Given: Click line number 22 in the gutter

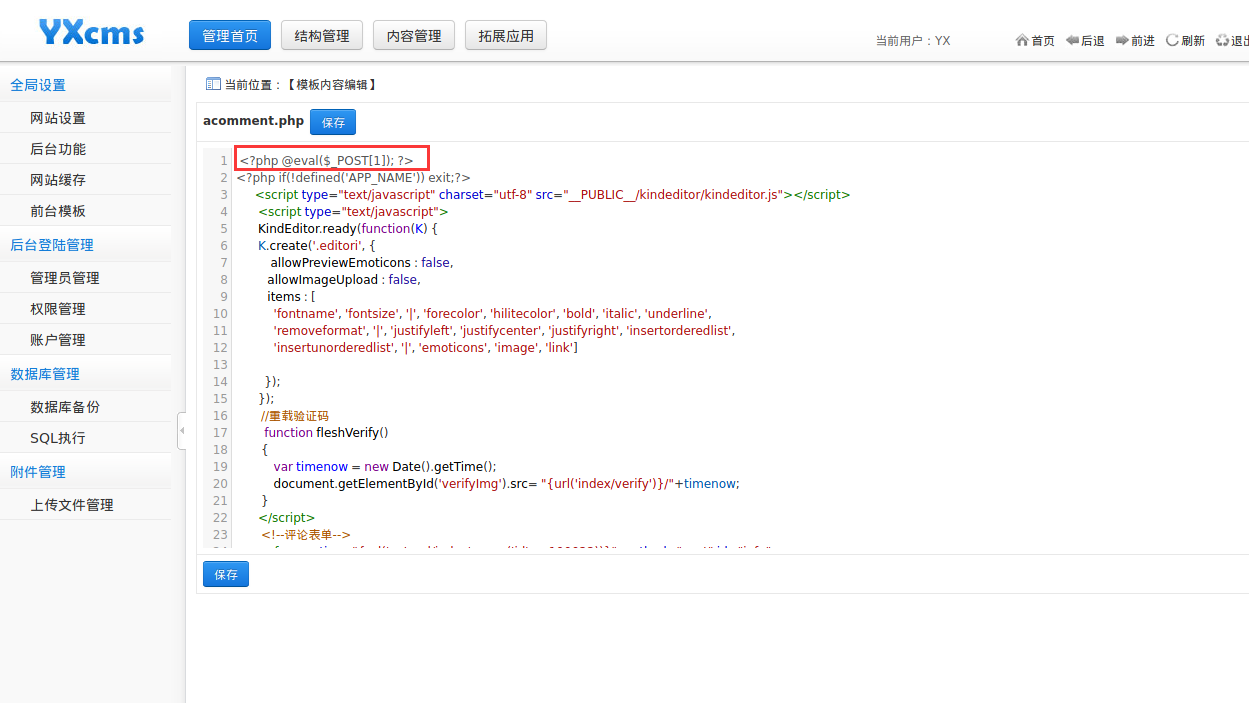Looking at the screenshot, I should click(221, 517).
